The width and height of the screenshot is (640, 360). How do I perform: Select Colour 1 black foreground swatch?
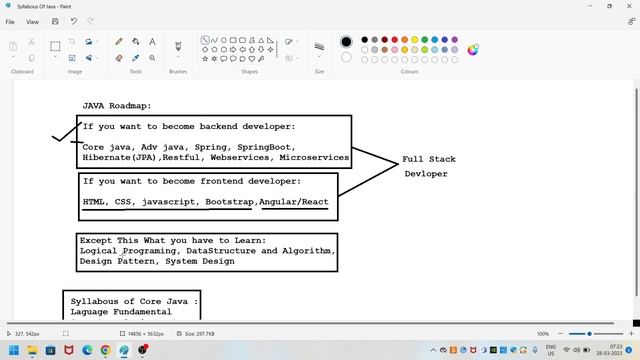click(x=346, y=42)
